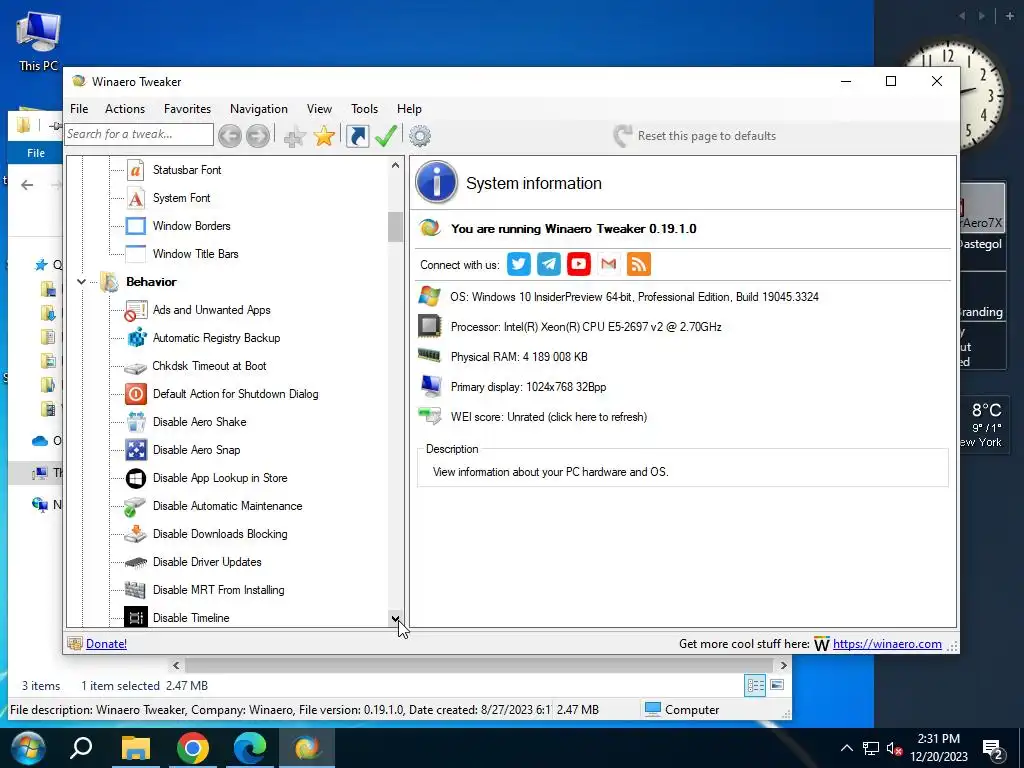Open the Actions menu
Screen dimensions: 1024x768
[x=125, y=109]
